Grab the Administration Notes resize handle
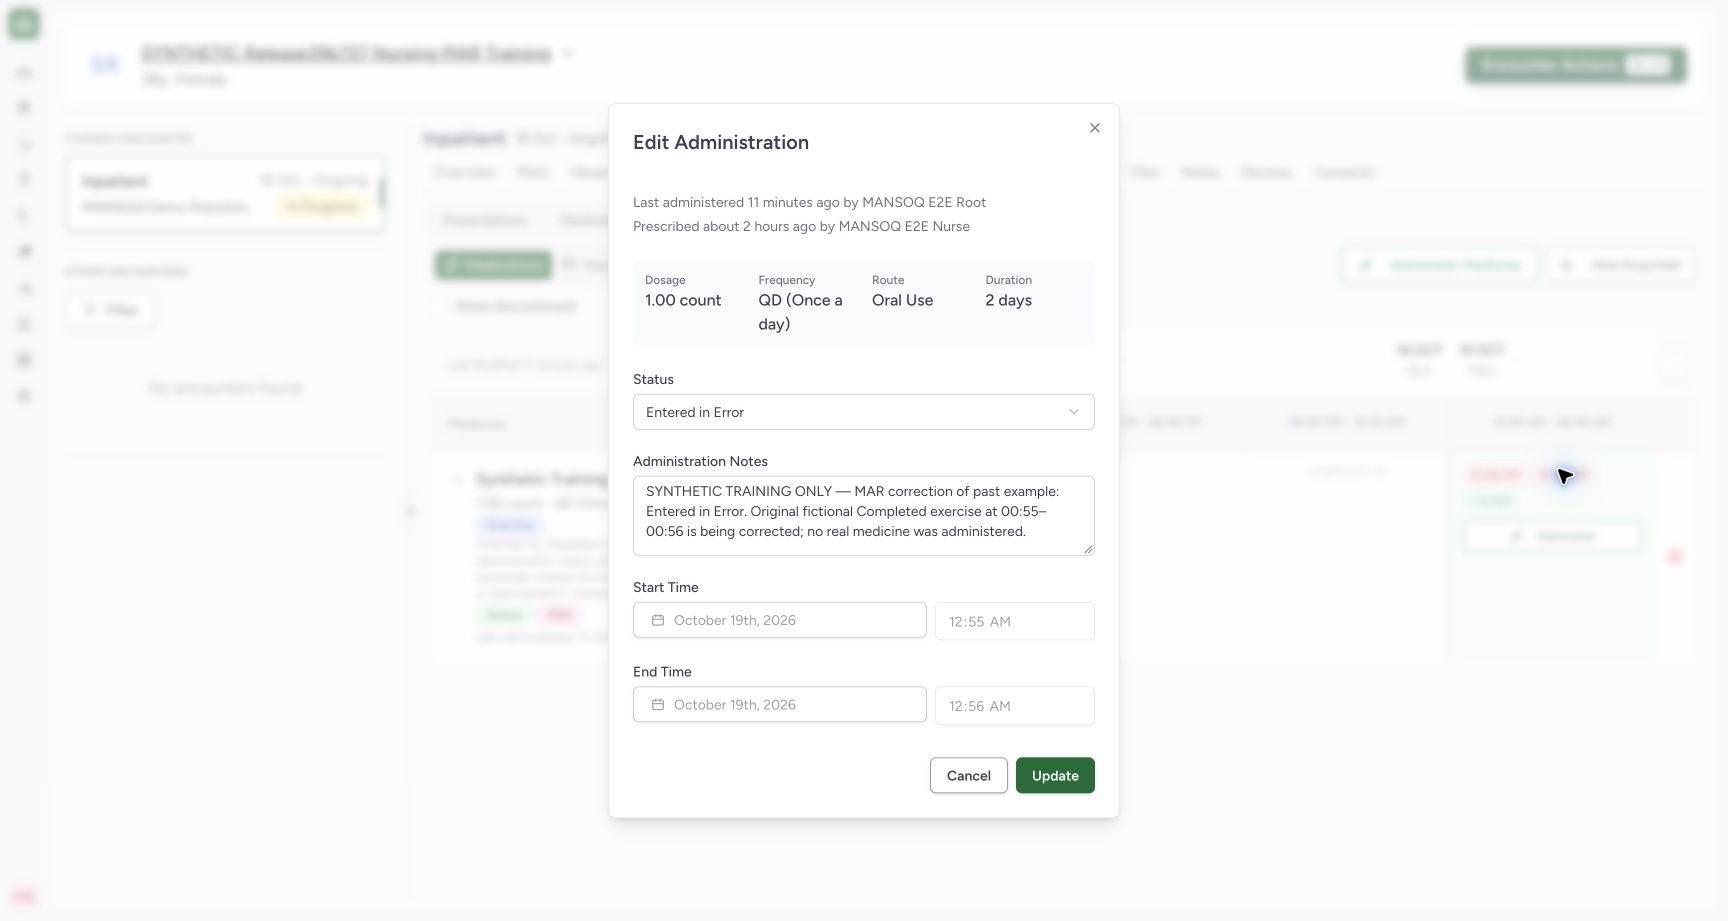Image resolution: width=1728 pixels, height=921 pixels. pos(1088,549)
